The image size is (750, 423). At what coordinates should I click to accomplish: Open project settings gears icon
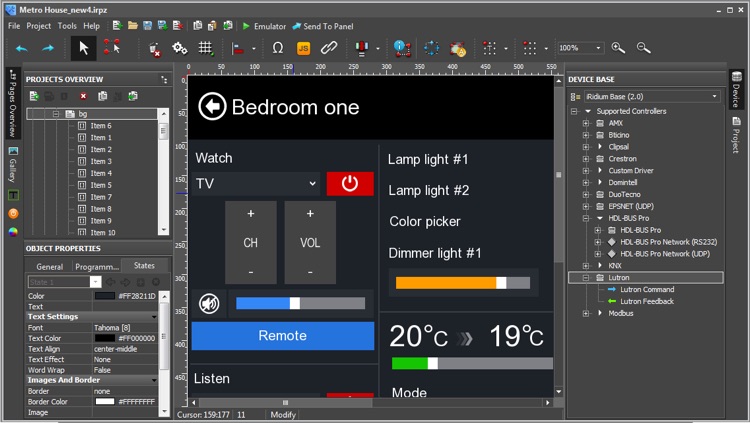[180, 48]
